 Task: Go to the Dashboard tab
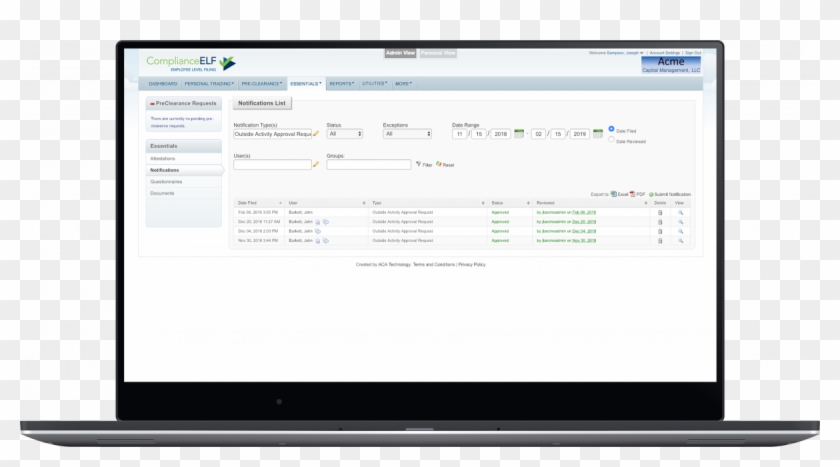click(163, 84)
